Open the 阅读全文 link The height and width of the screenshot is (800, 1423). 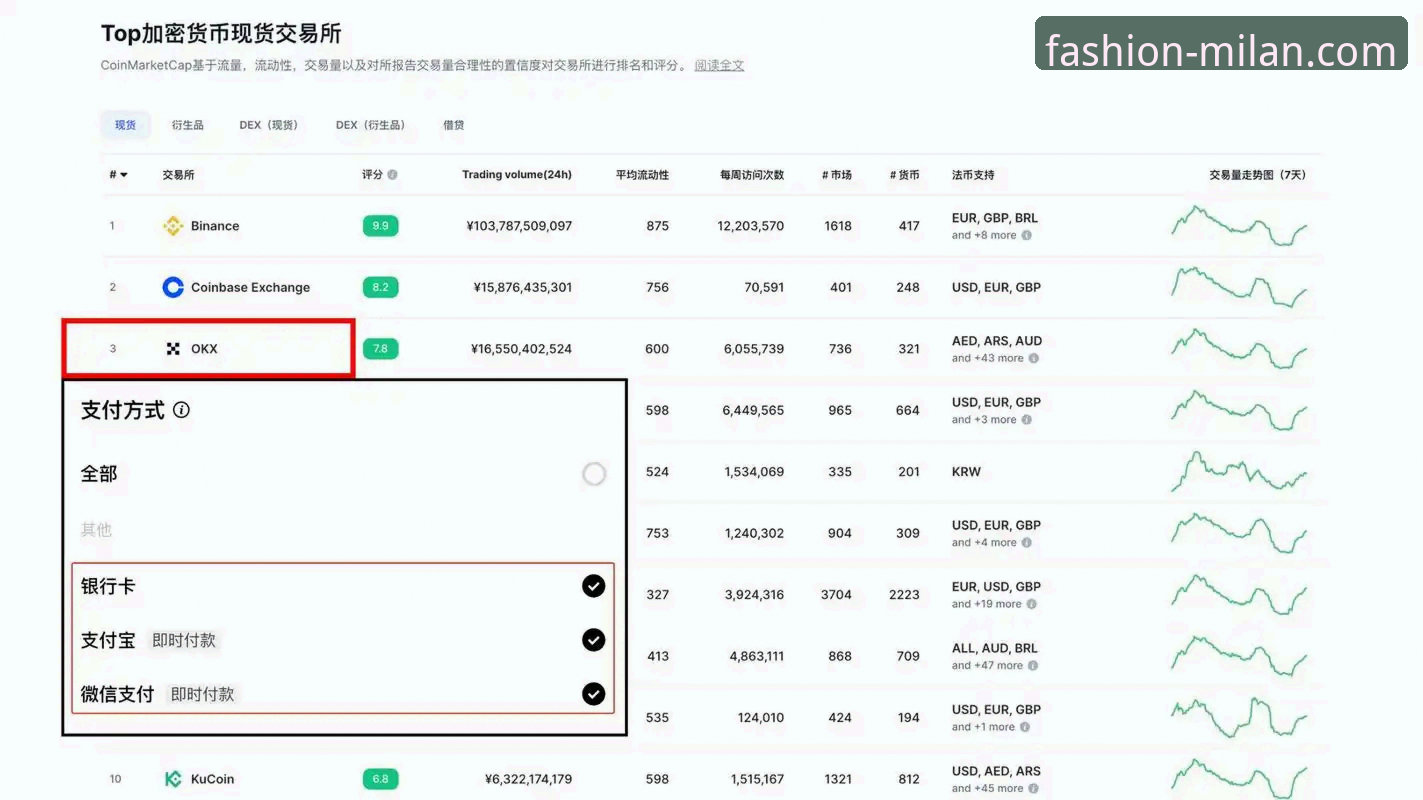719,65
